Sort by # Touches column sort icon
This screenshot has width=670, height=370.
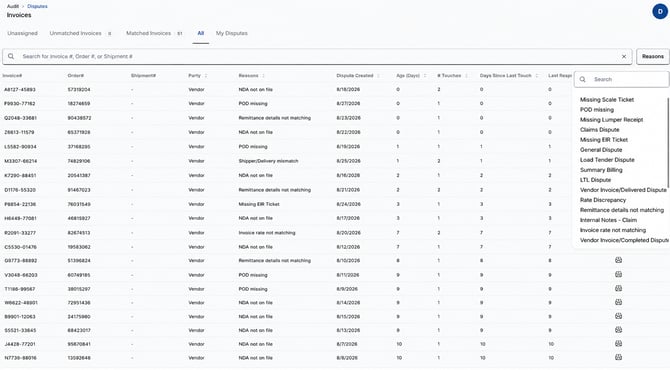tap(466, 76)
